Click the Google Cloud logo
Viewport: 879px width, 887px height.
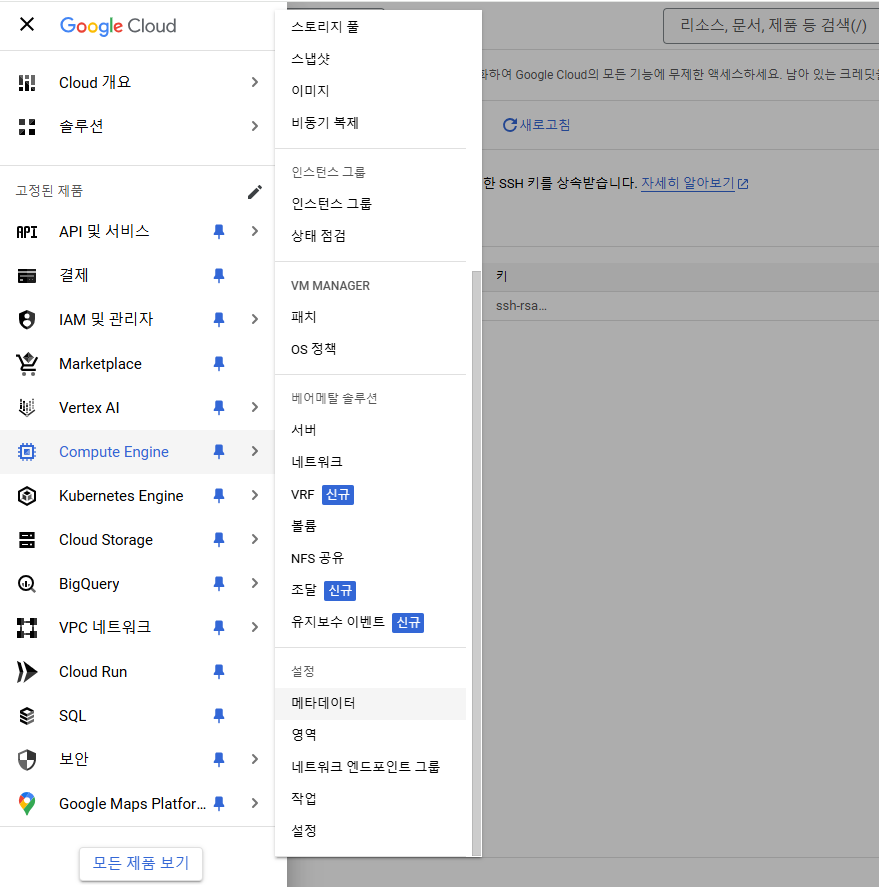click(118, 25)
